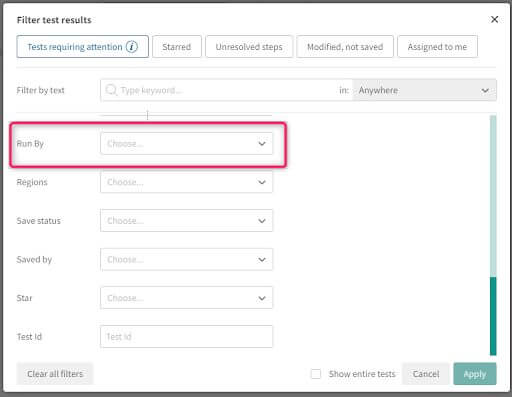This screenshot has width=512, height=397.
Task: Click Clear all filters button
Action: [55, 374]
